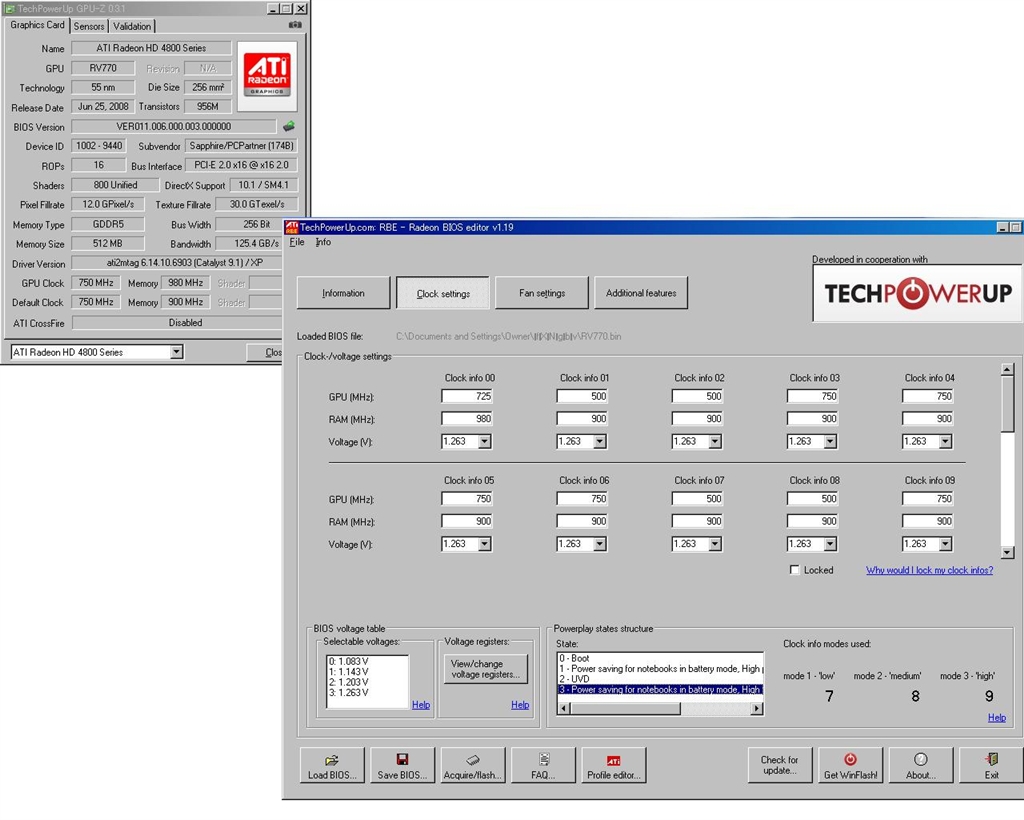
Task: Click View/change voltage registers button
Action: coord(485,669)
